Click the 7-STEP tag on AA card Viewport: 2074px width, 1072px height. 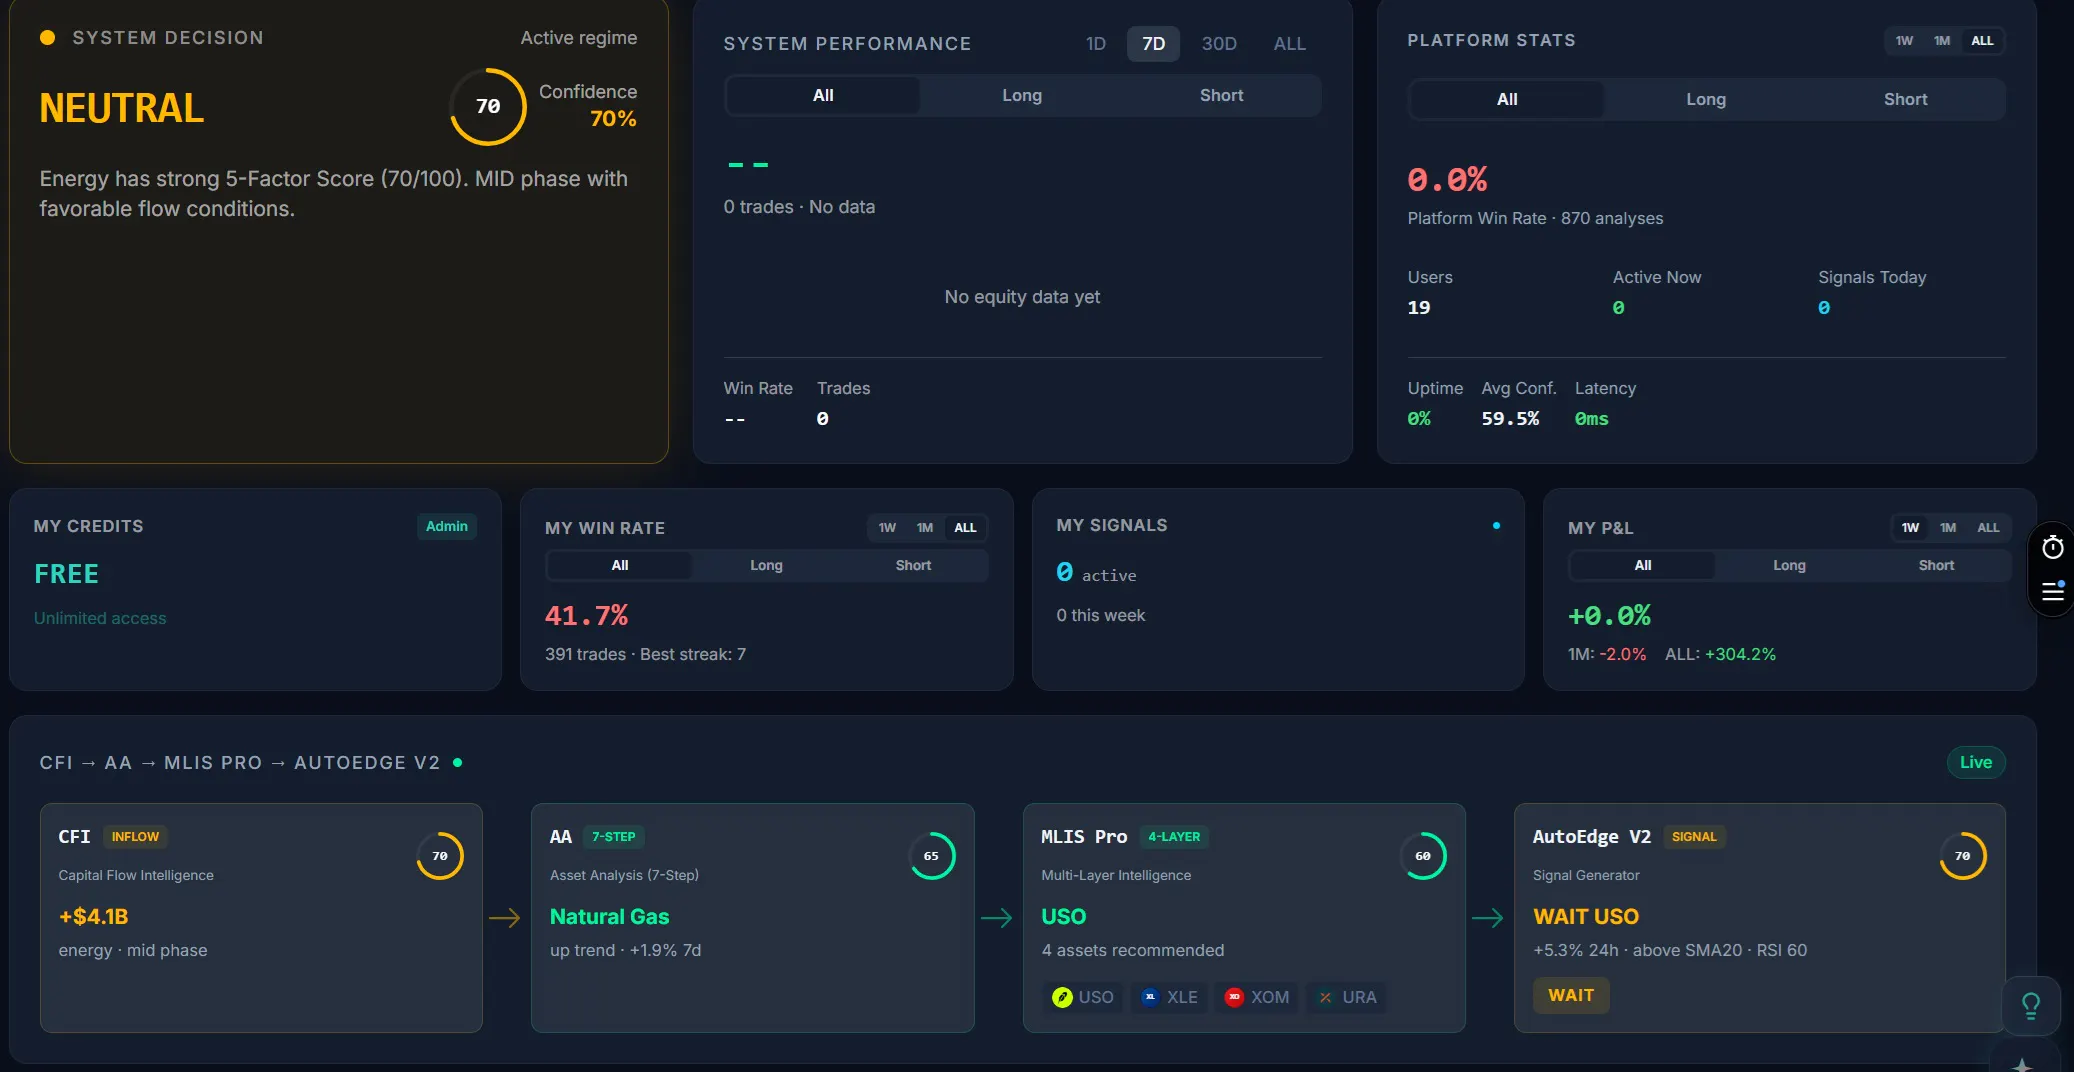click(x=613, y=837)
